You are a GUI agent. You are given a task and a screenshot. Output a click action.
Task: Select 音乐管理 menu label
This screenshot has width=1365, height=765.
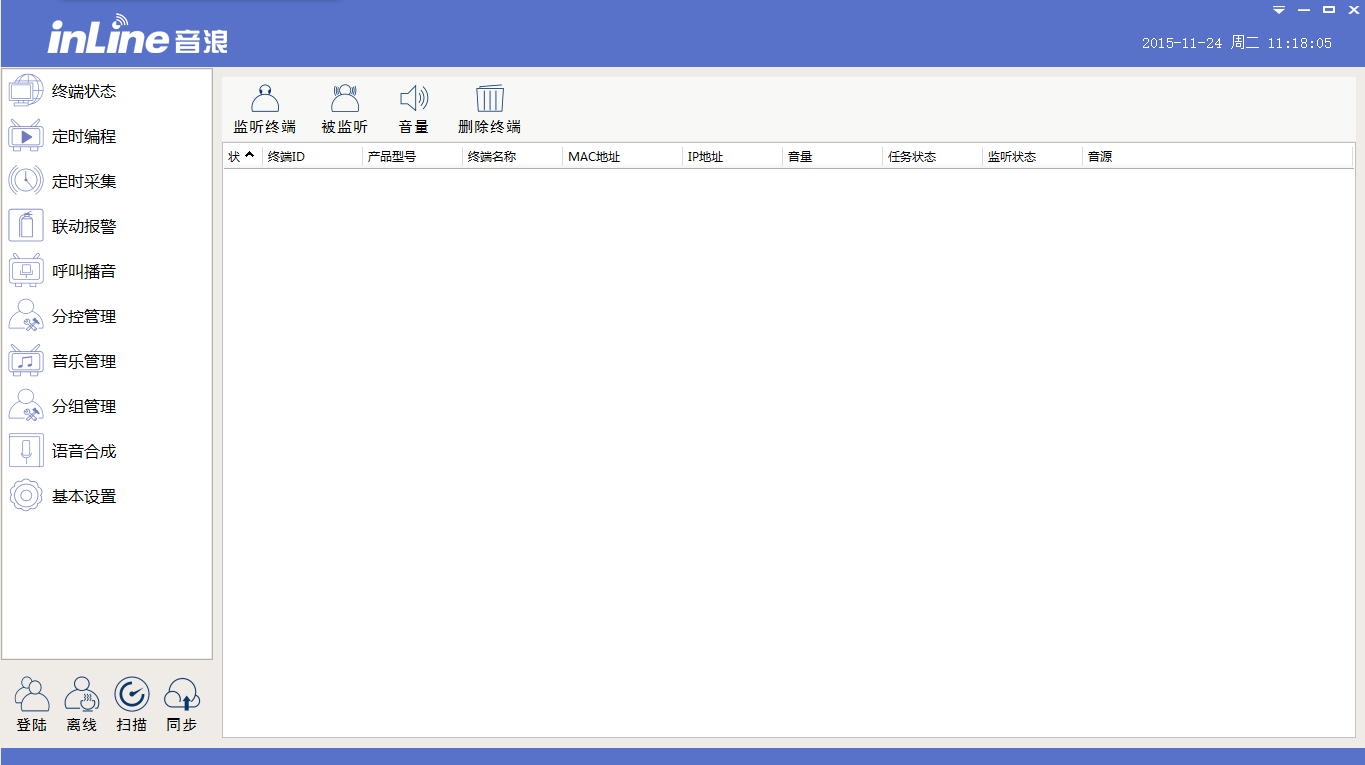pos(84,362)
